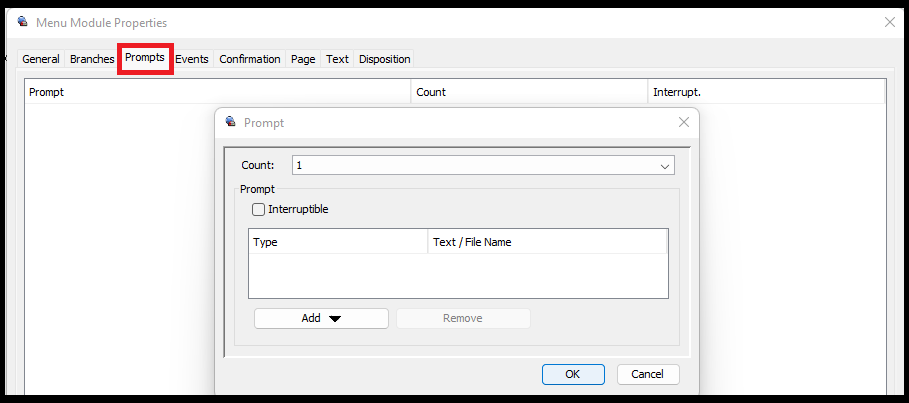Screen dimensions: 909x403
Task: Enable the Interruptible checkbox
Action: [259, 209]
